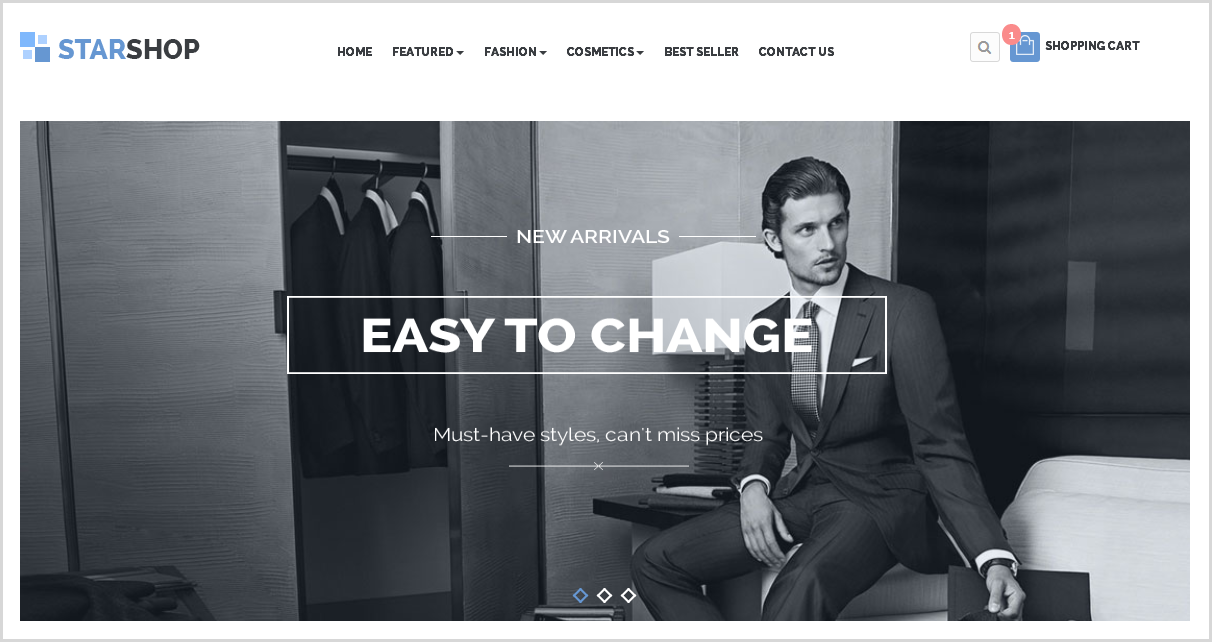
Task: Expand the Fashion dropdown menu
Action: pos(515,52)
